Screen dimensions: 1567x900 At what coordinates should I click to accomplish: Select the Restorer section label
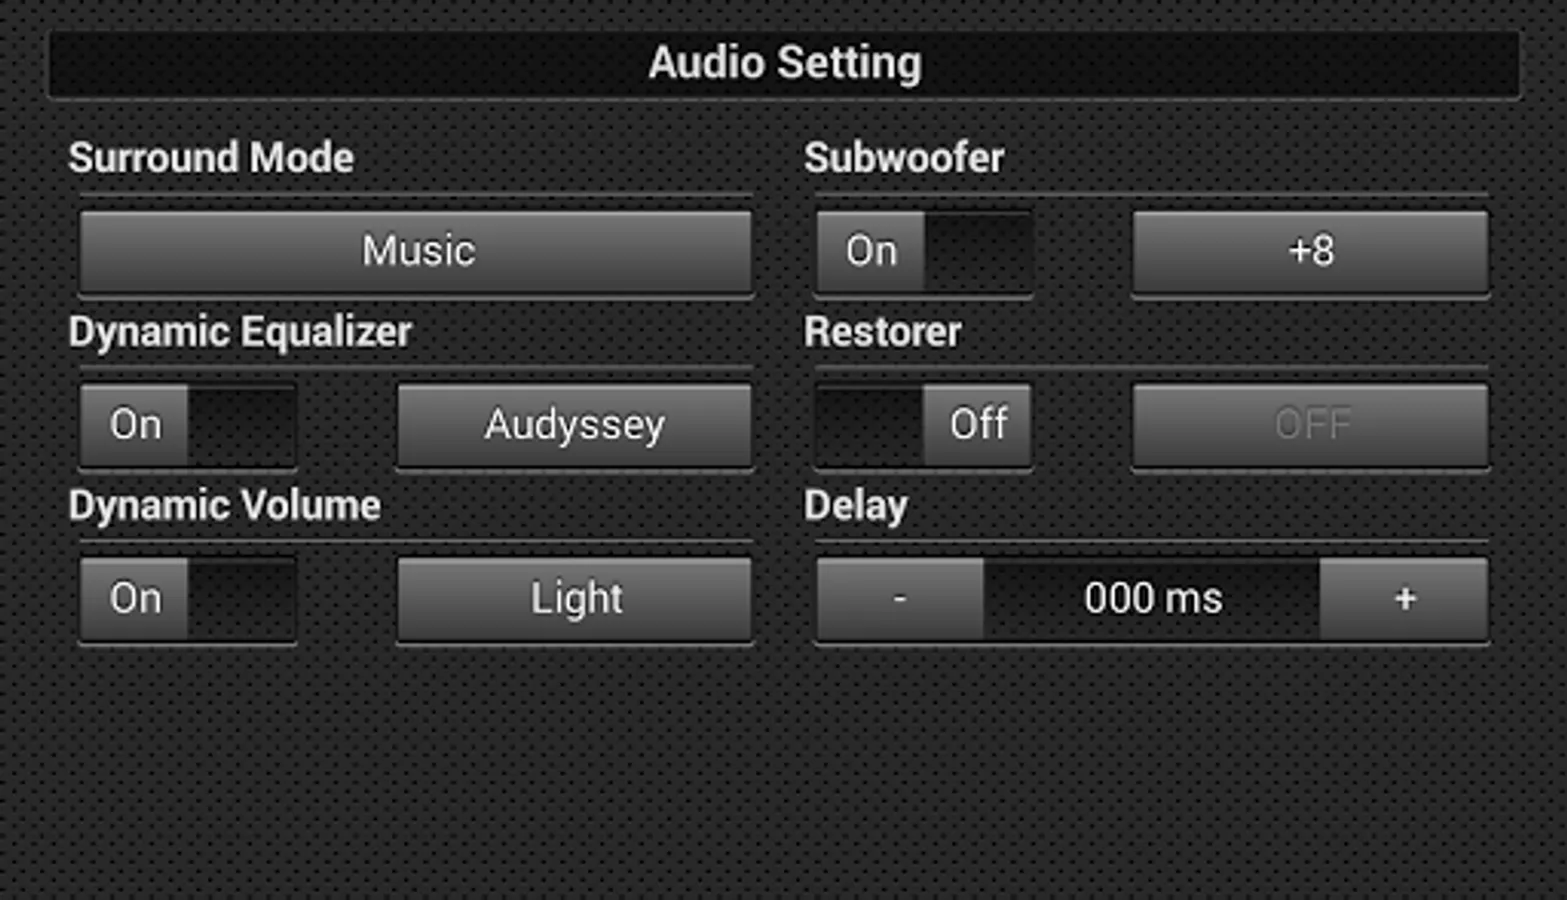click(x=882, y=332)
